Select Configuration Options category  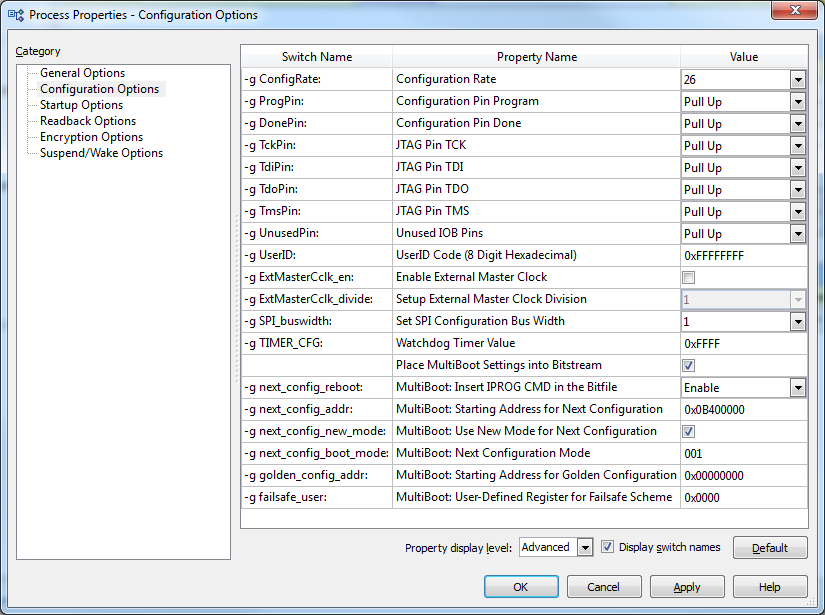pyautogui.click(x=99, y=88)
